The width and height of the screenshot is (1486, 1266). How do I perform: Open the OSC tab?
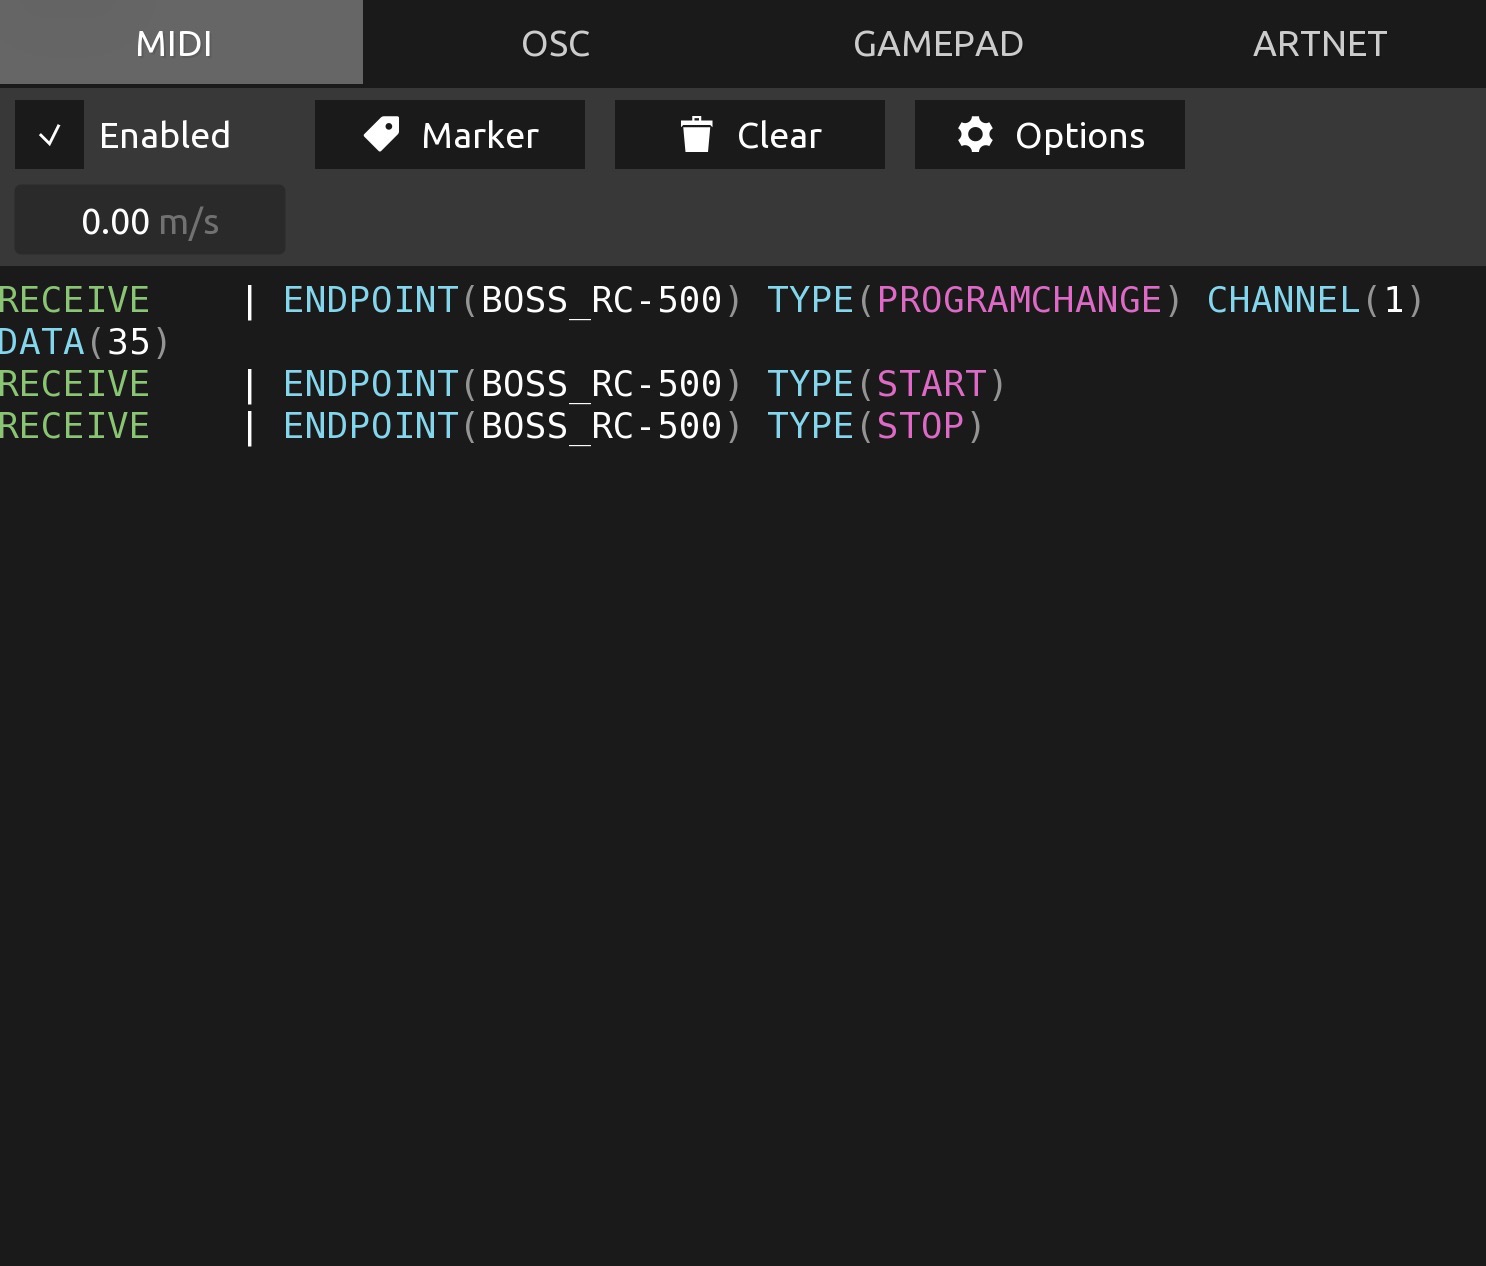[556, 44]
